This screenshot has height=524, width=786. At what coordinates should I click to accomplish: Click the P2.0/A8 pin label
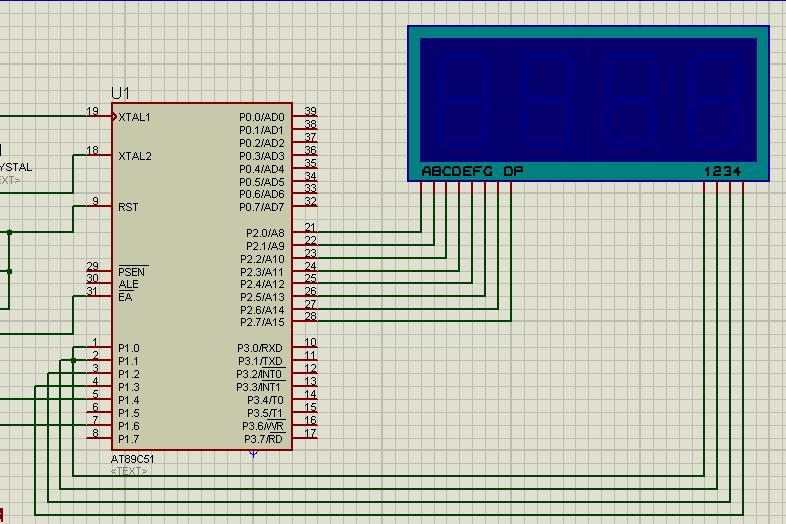click(265, 233)
